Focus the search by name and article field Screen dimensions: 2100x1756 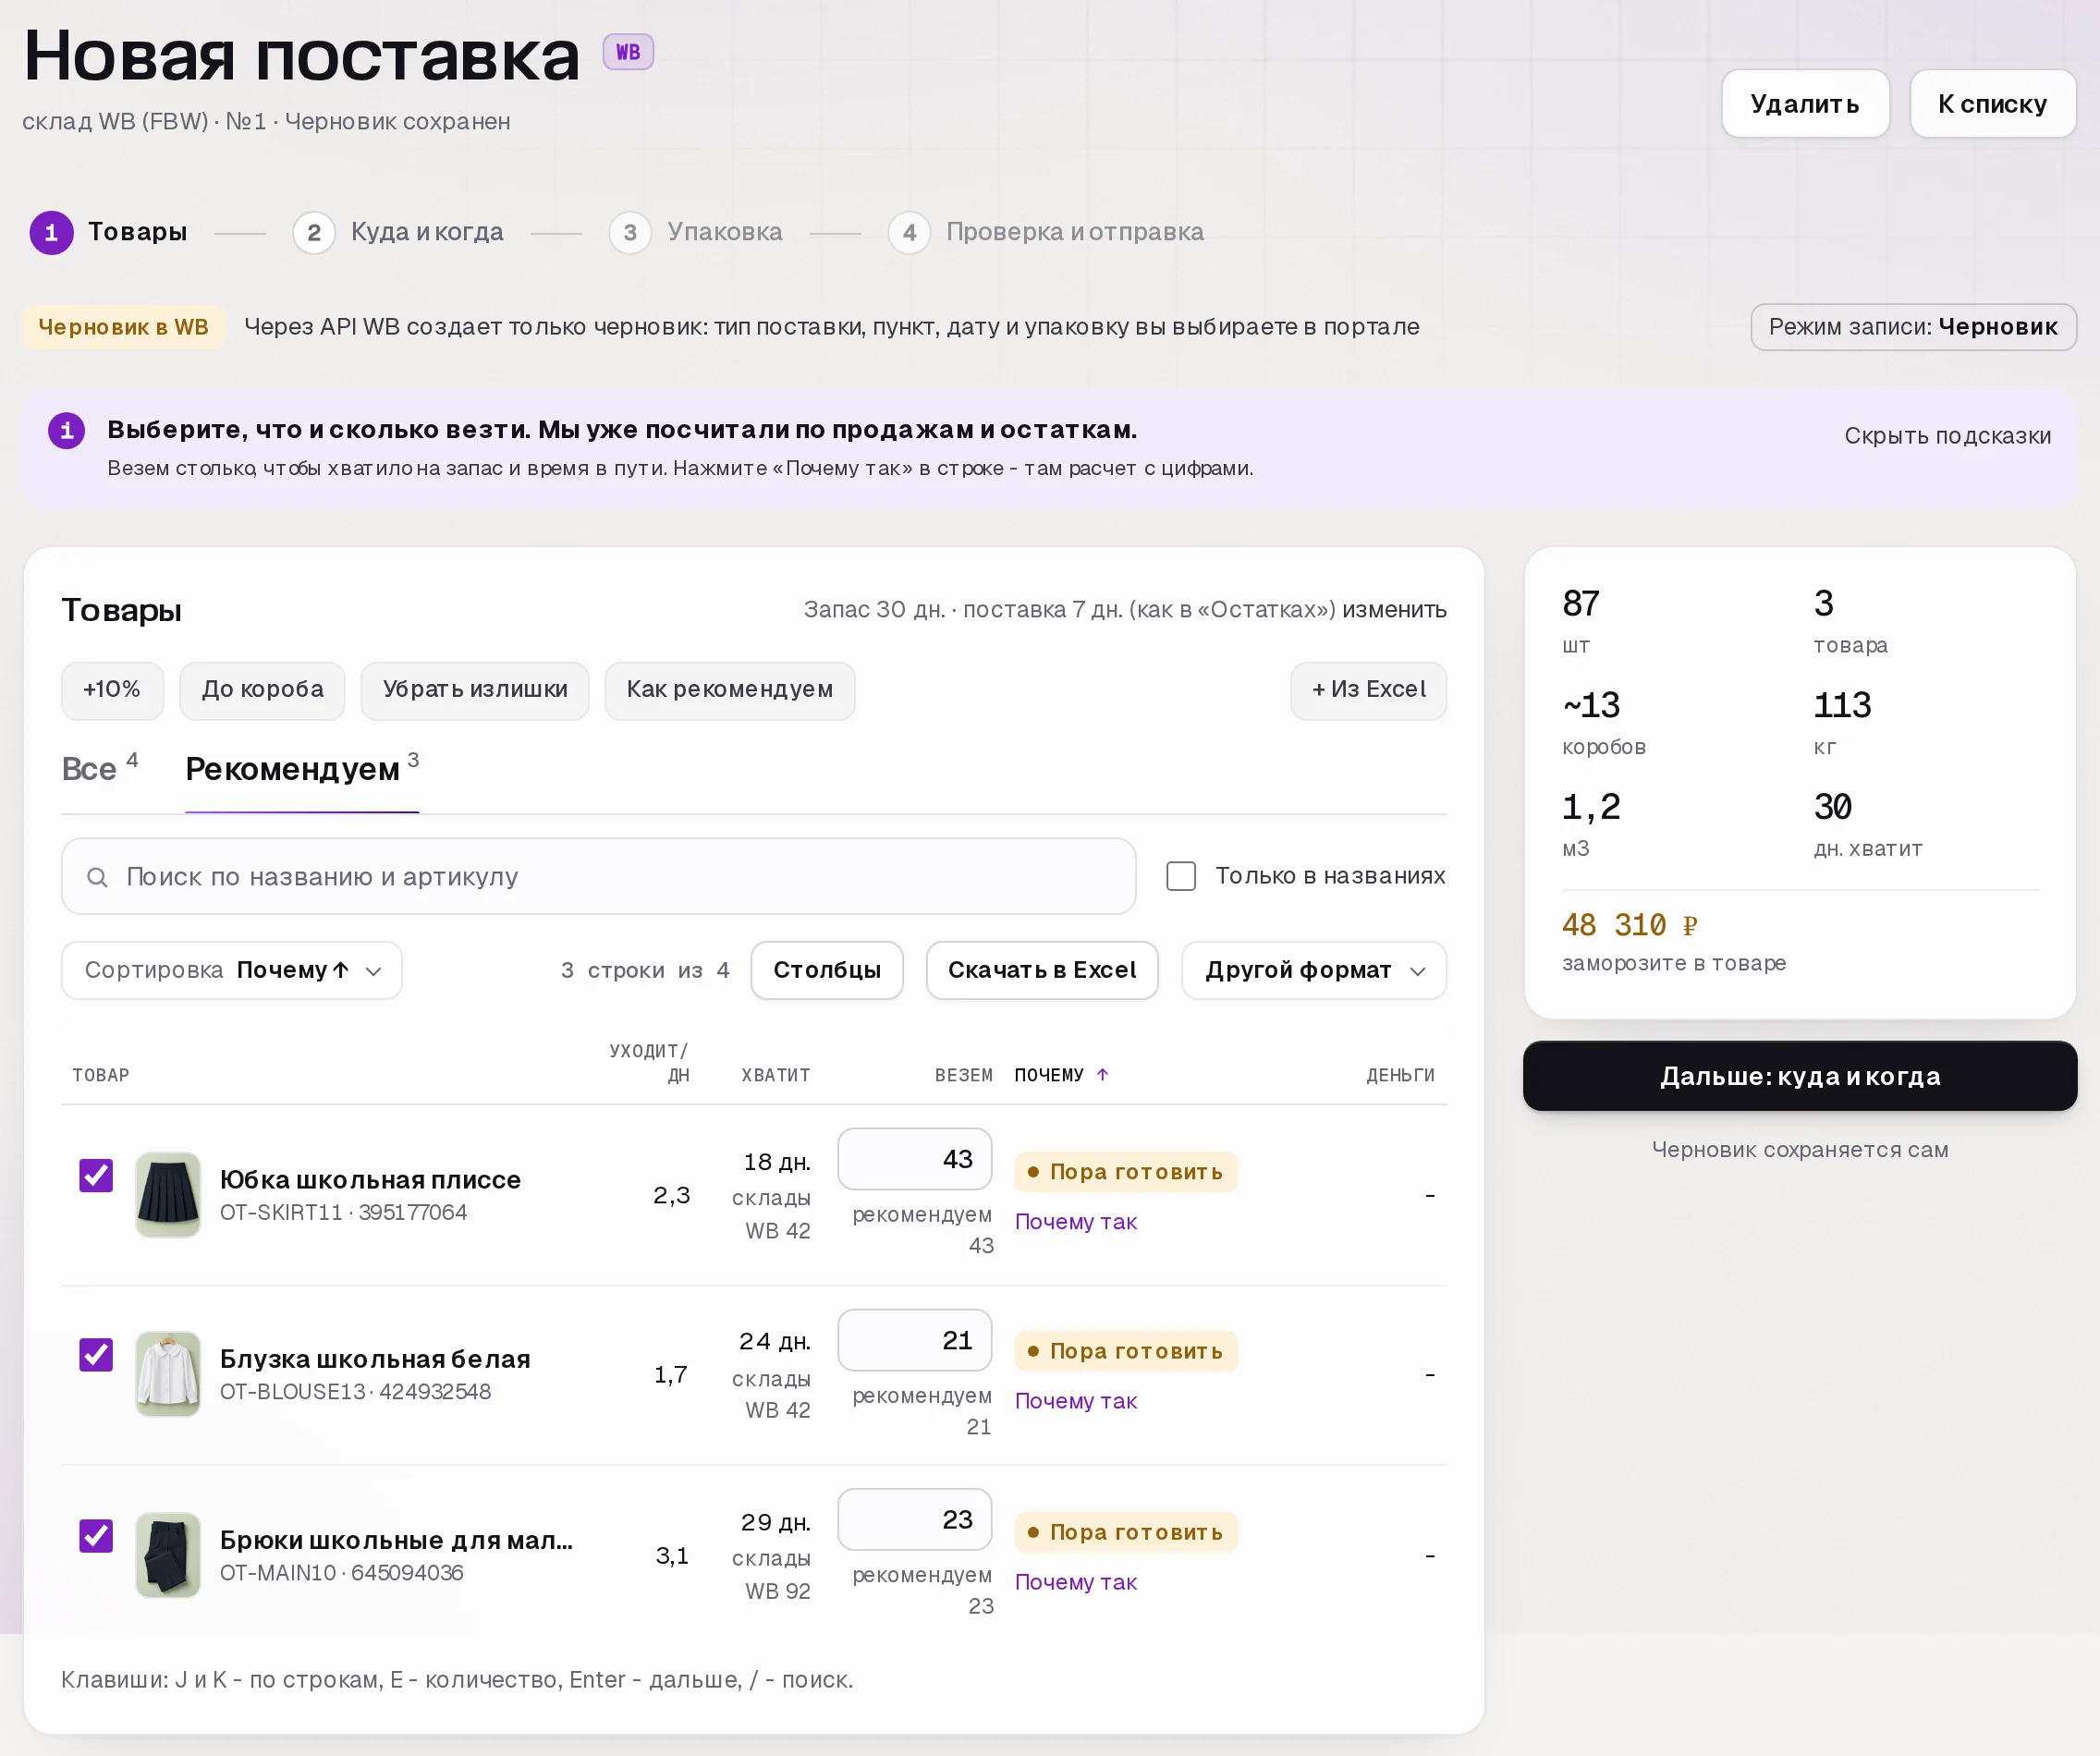coord(599,877)
